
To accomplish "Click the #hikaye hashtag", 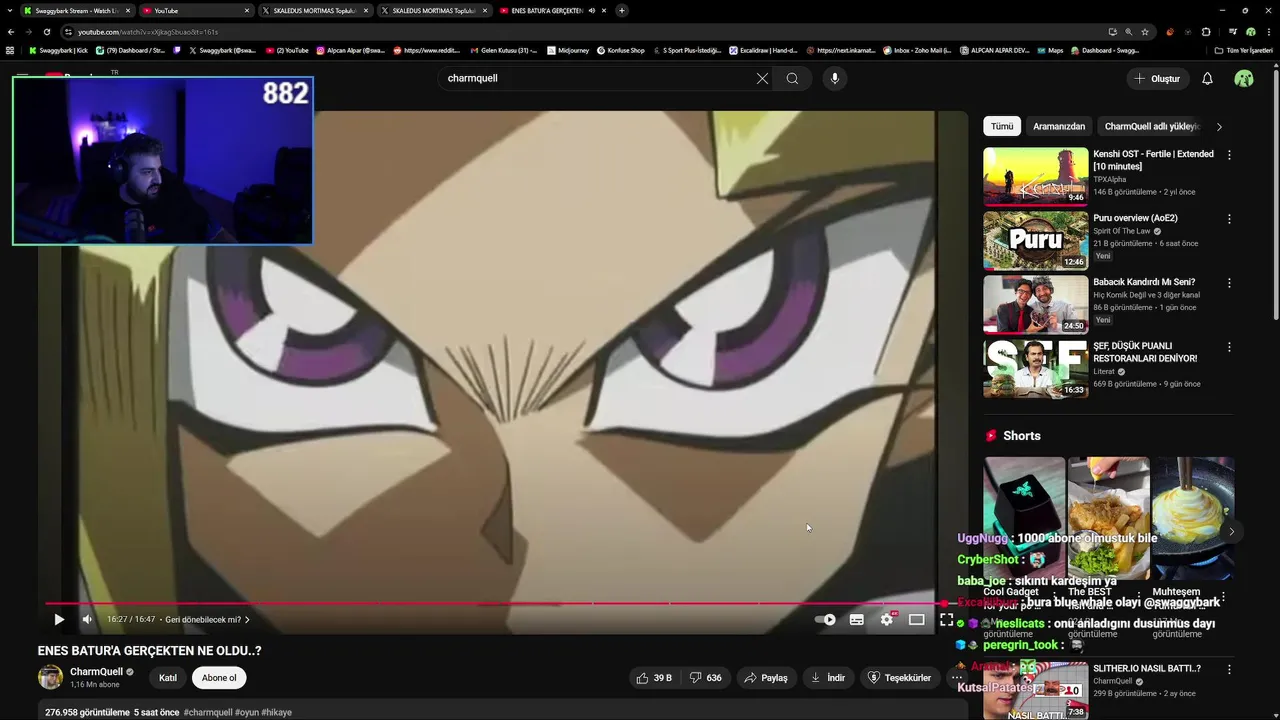I will tap(277, 712).
